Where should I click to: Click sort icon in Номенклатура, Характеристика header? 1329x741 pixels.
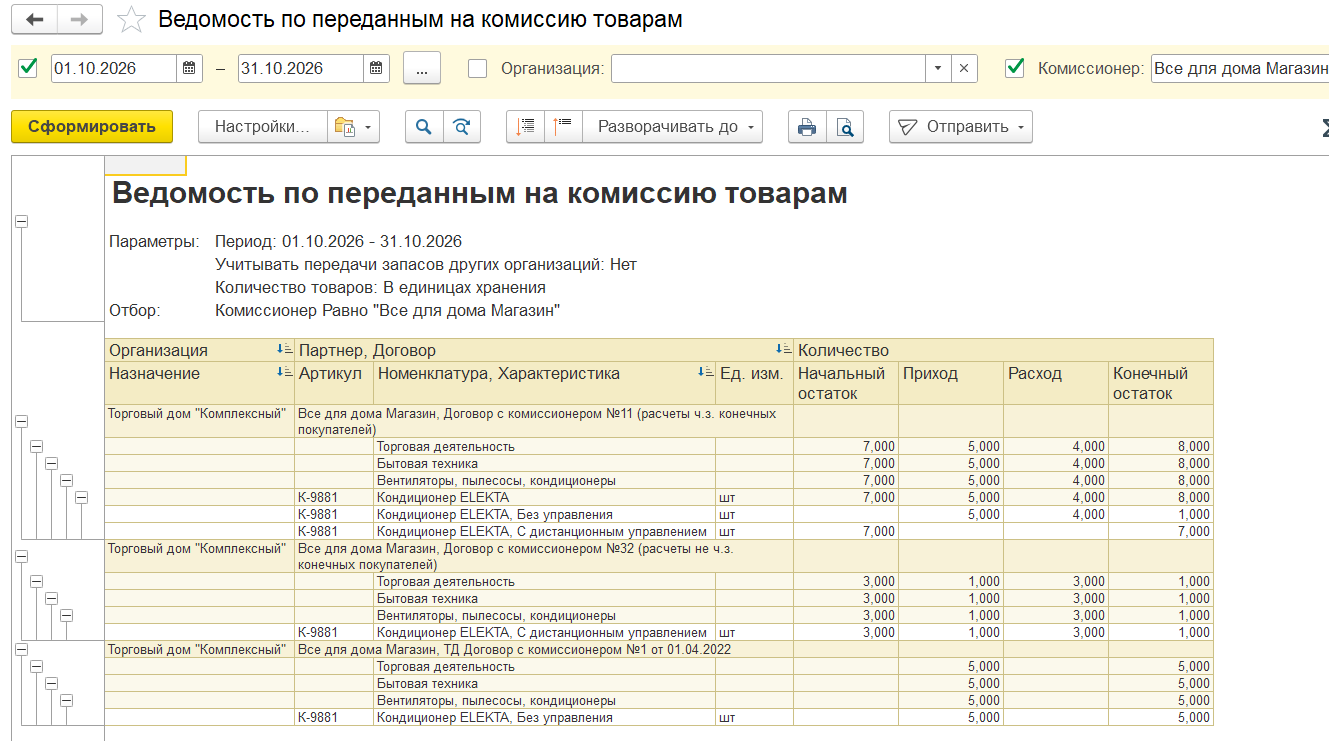click(x=705, y=373)
